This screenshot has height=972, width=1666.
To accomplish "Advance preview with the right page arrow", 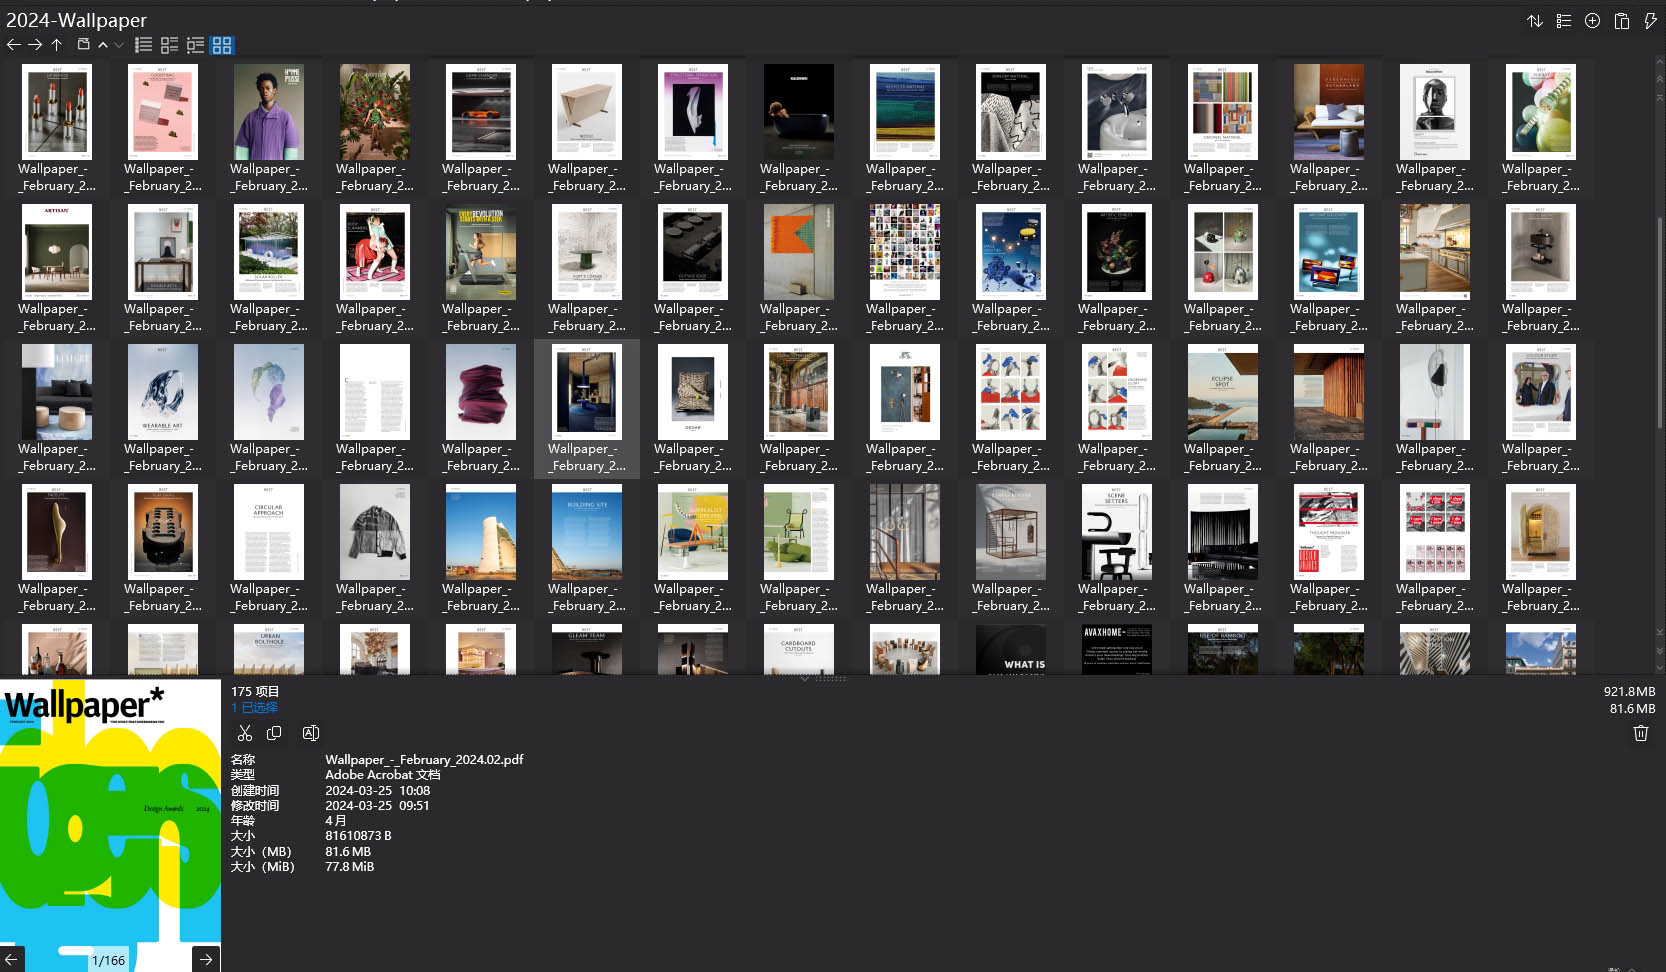I will (205, 958).
